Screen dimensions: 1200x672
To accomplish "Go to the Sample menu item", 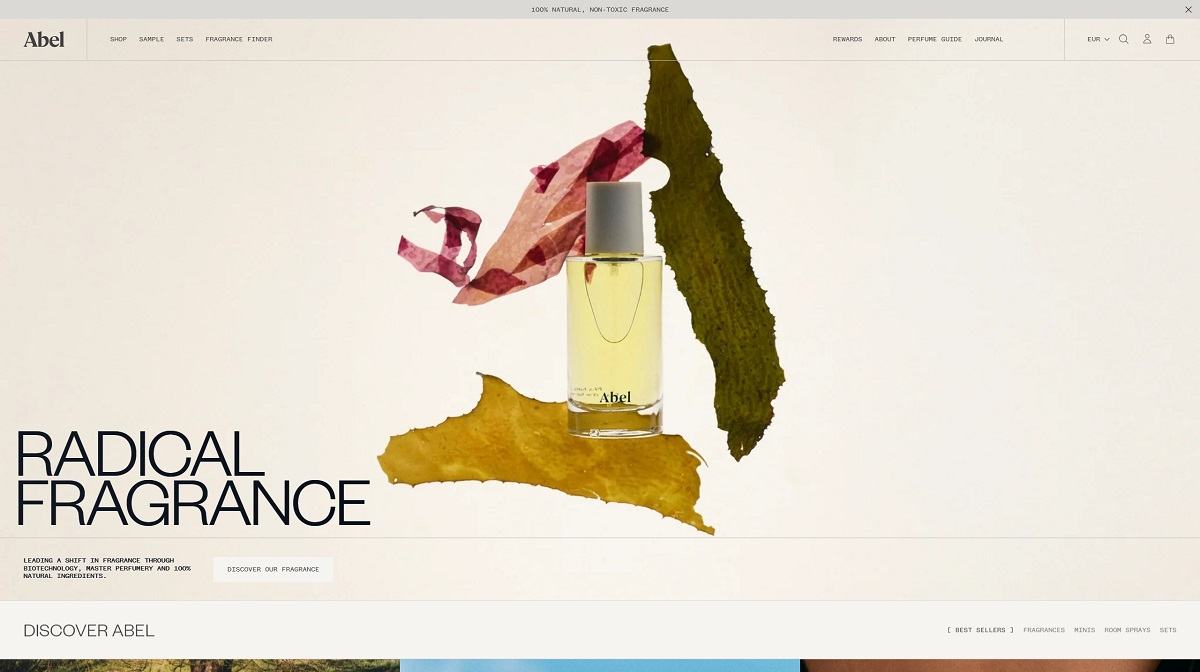I will pos(151,39).
